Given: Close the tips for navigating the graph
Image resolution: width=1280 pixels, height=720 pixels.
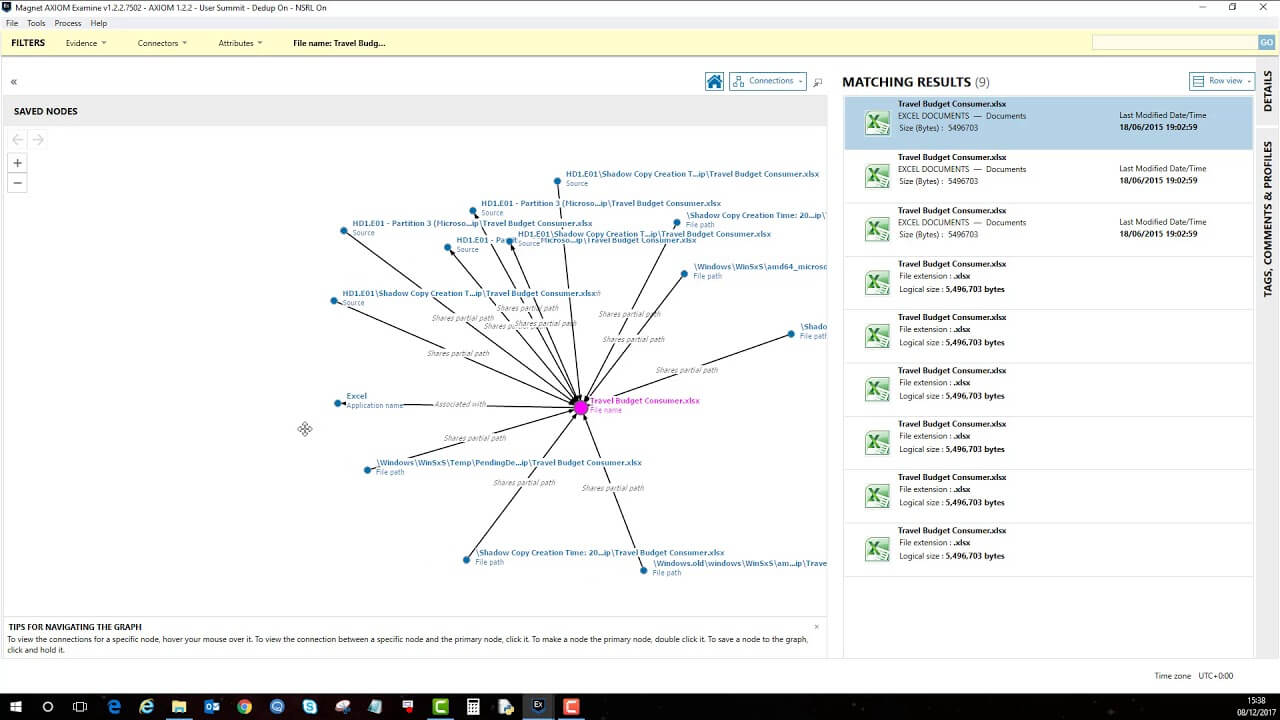Looking at the screenshot, I should coord(816,627).
